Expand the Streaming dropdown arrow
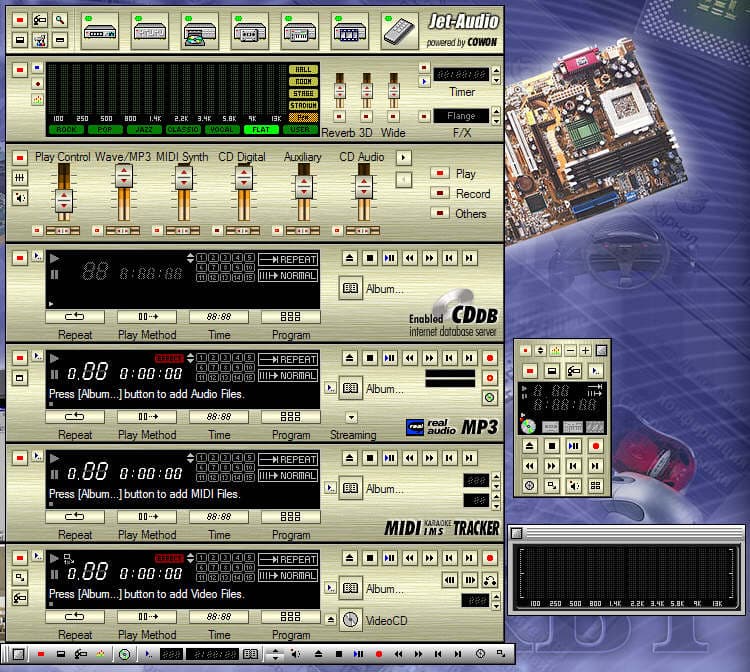Image resolution: width=750 pixels, height=672 pixels. [351, 417]
